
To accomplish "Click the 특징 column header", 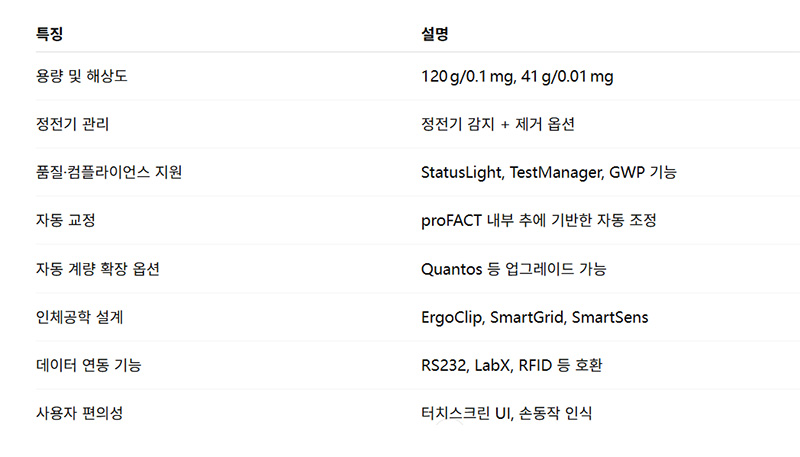I will [x=49, y=34].
